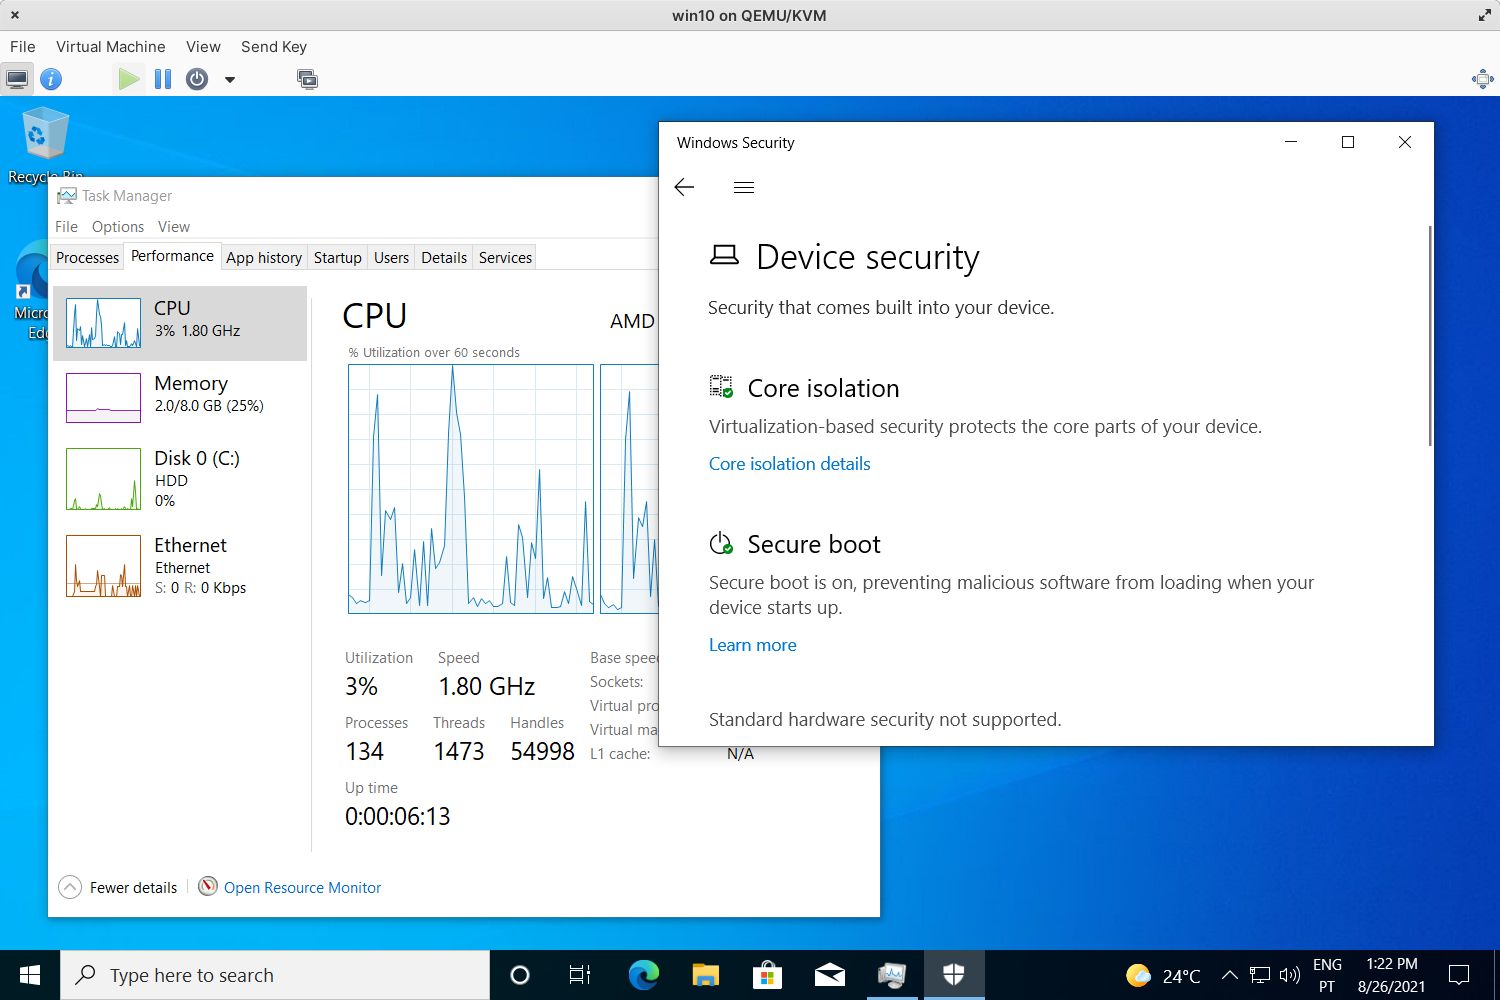This screenshot has height=1000, width=1500.
Task: Open the Mail app from the taskbar
Action: click(x=830, y=975)
